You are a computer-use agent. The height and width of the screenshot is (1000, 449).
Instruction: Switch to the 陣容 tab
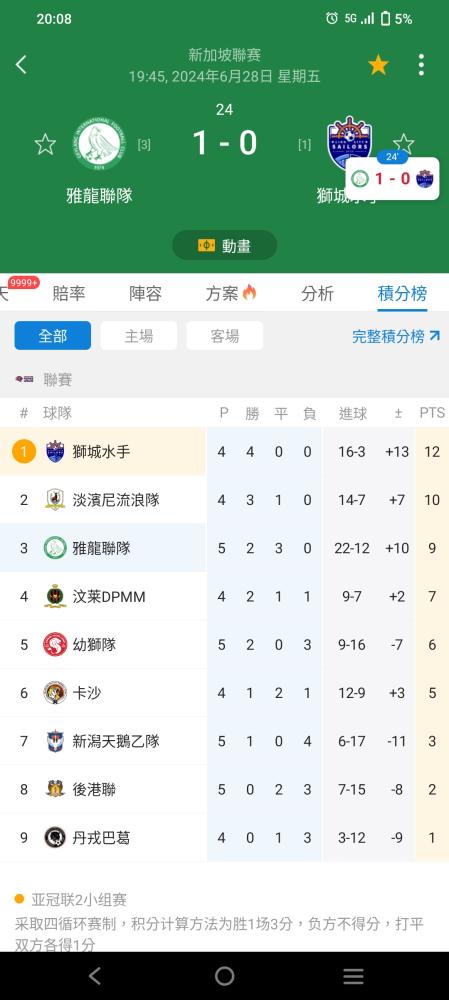tap(145, 293)
